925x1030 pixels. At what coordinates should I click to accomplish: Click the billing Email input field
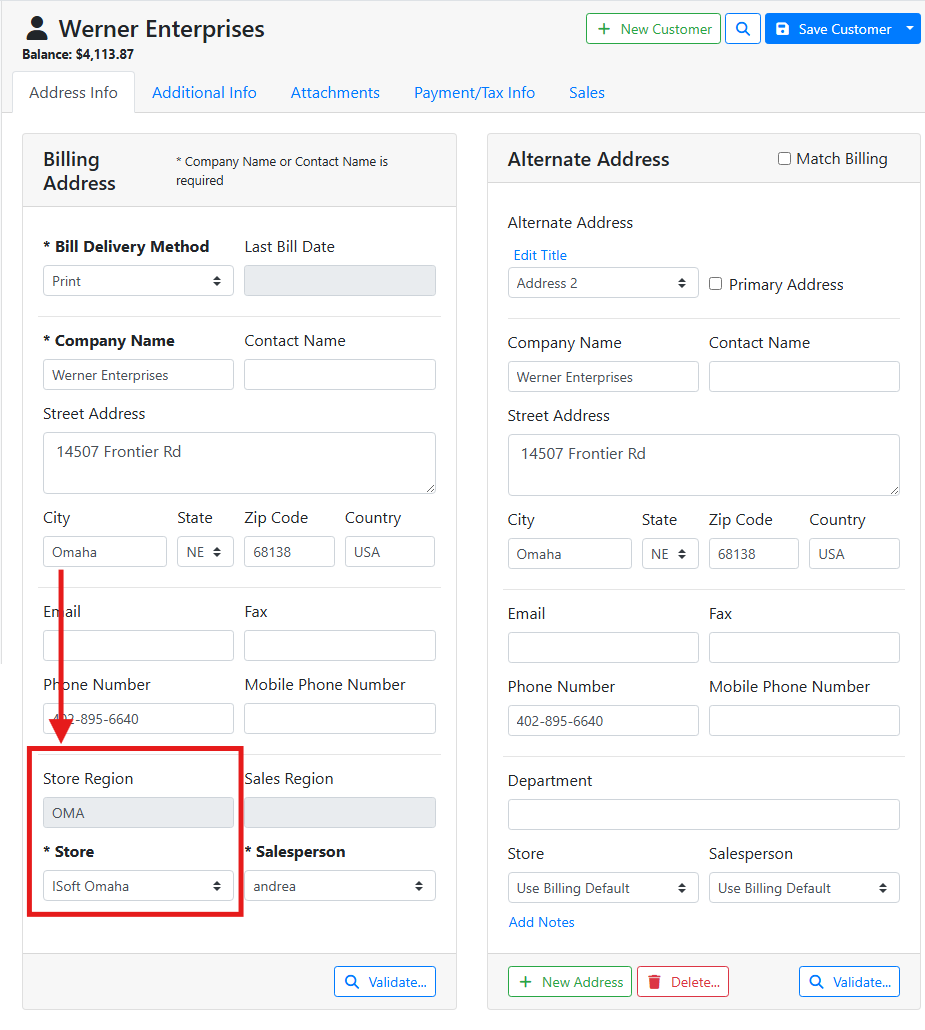click(x=138, y=645)
